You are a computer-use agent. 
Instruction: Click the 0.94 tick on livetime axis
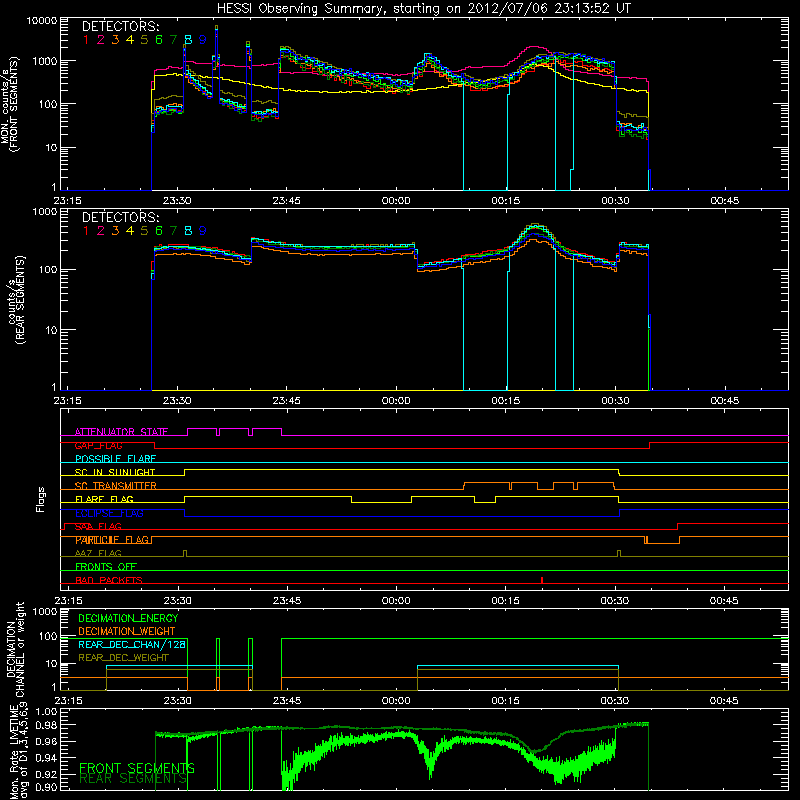(x=47, y=757)
